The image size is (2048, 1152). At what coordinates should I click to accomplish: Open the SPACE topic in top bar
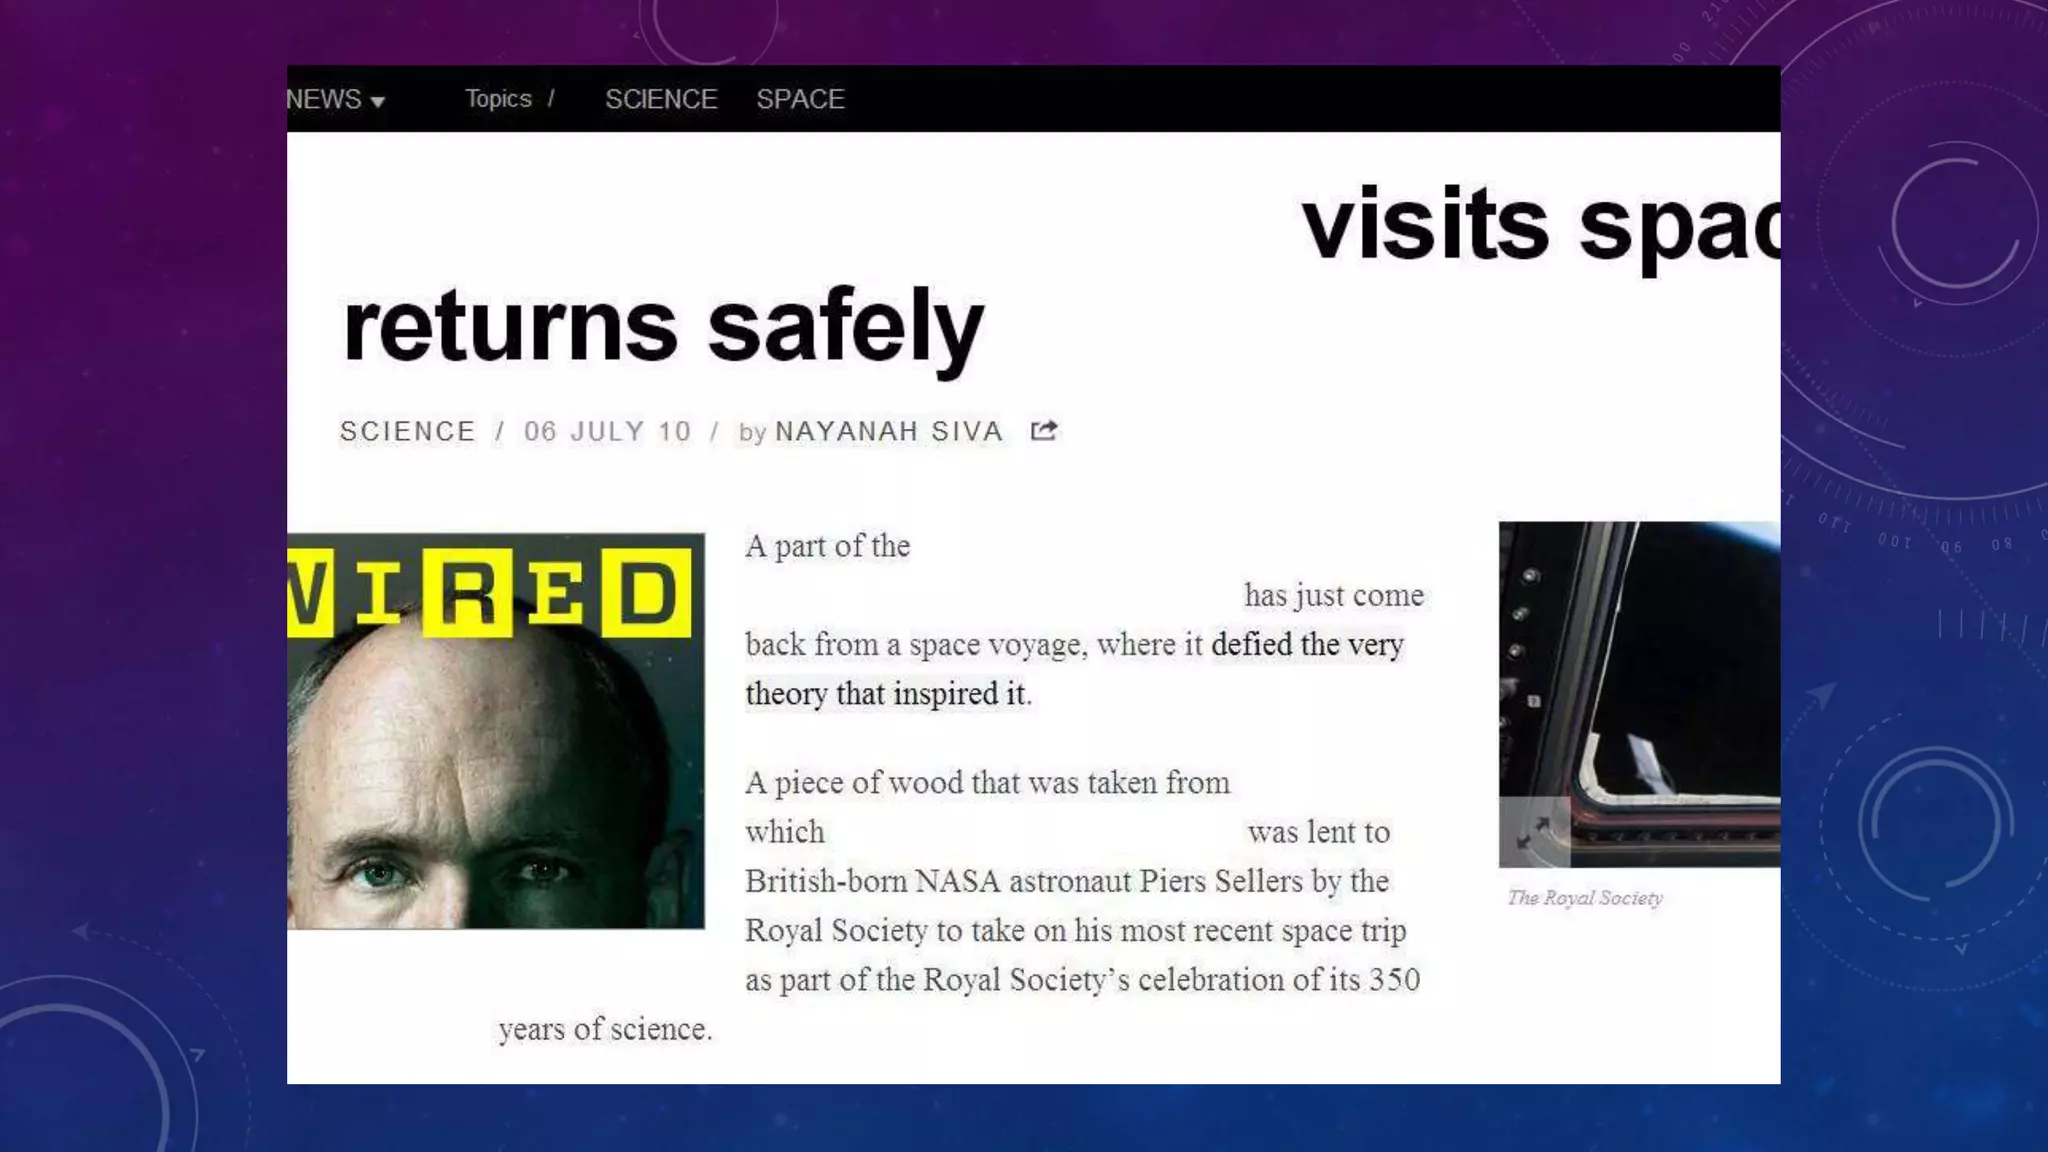(800, 99)
